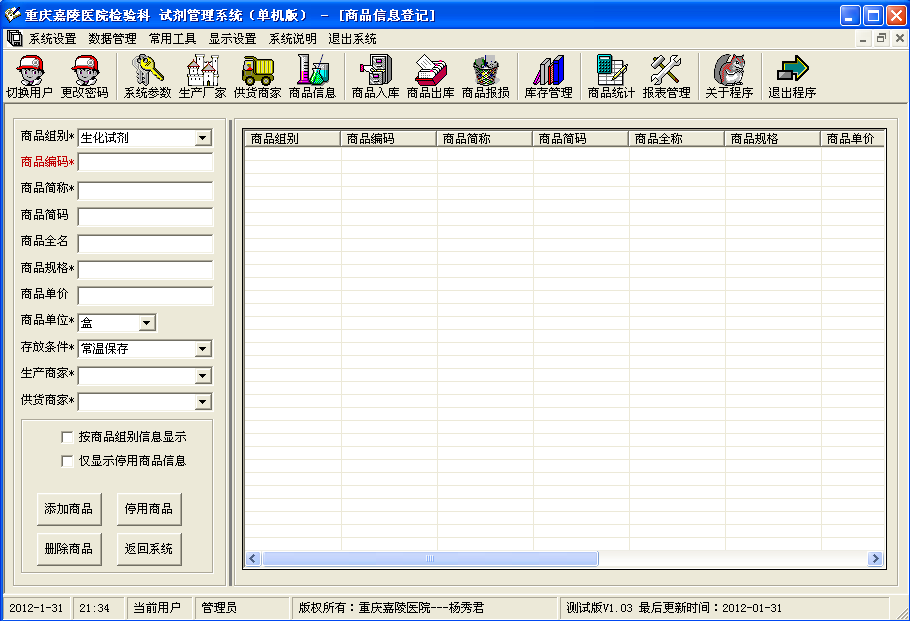The image size is (910, 621).
Task: Expand the 商品组别 dropdown
Action: click(x=203, y=138)
